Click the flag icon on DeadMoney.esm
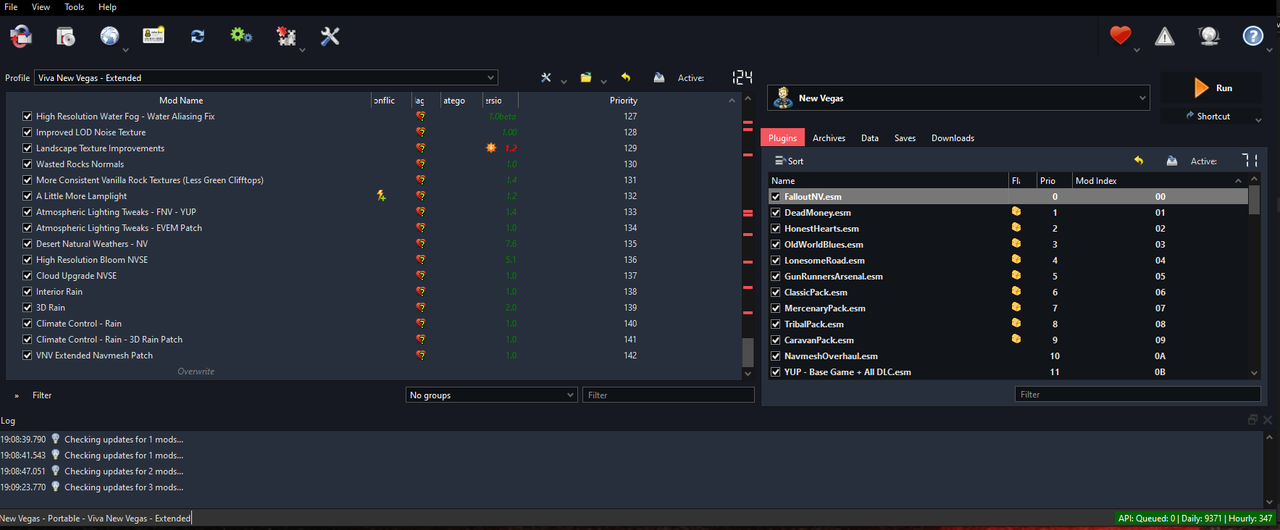1280x530 pixels. [x=1016, y=212]
